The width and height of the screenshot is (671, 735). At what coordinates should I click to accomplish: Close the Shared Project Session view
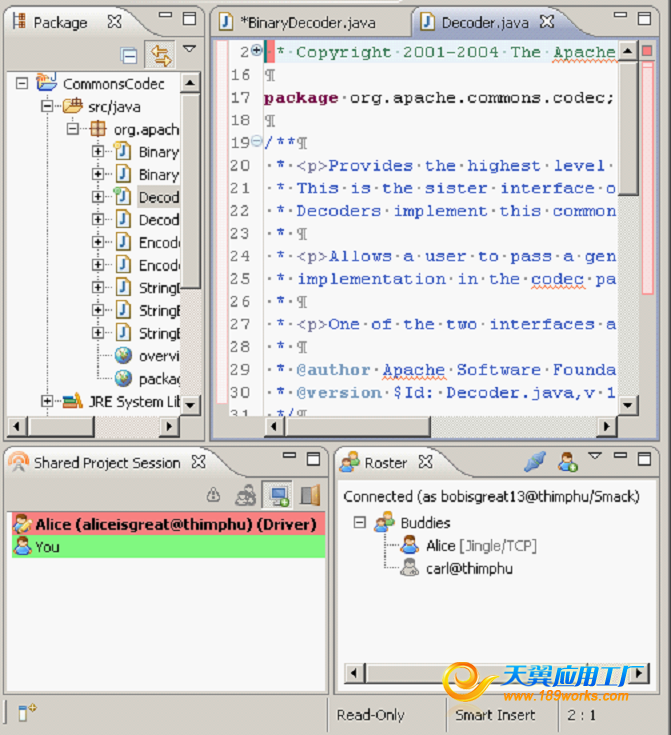click(x=198, y=462)
